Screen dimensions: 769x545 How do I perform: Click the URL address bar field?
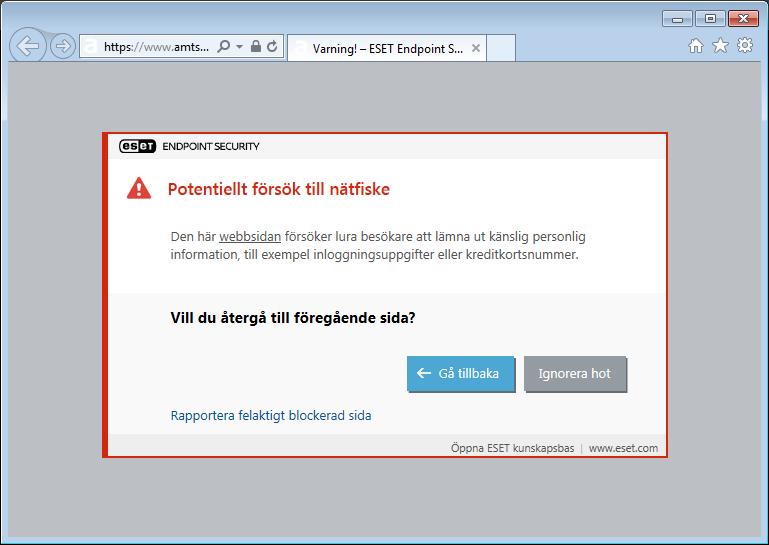155,47
